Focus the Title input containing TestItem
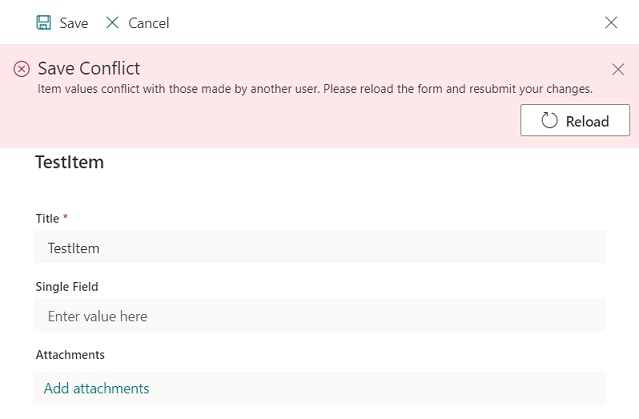Screen dimensions: 639x419 (320, 248)
